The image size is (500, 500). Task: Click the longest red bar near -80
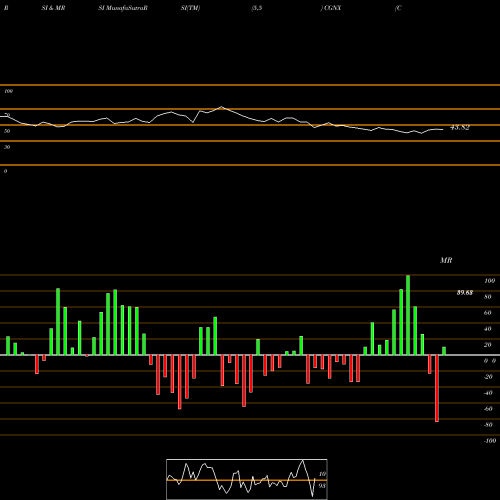click(x=437, y=388)
